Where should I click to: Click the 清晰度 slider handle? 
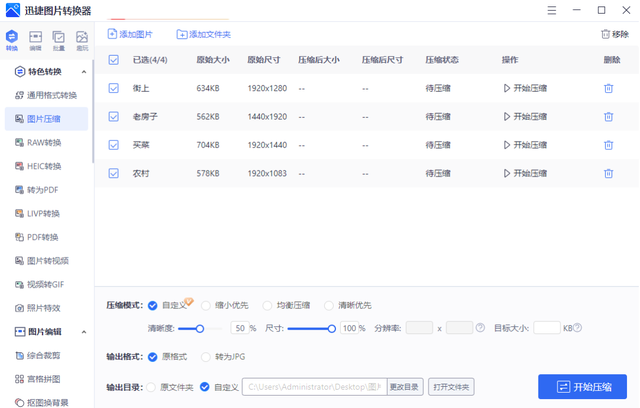coord(200,328)
